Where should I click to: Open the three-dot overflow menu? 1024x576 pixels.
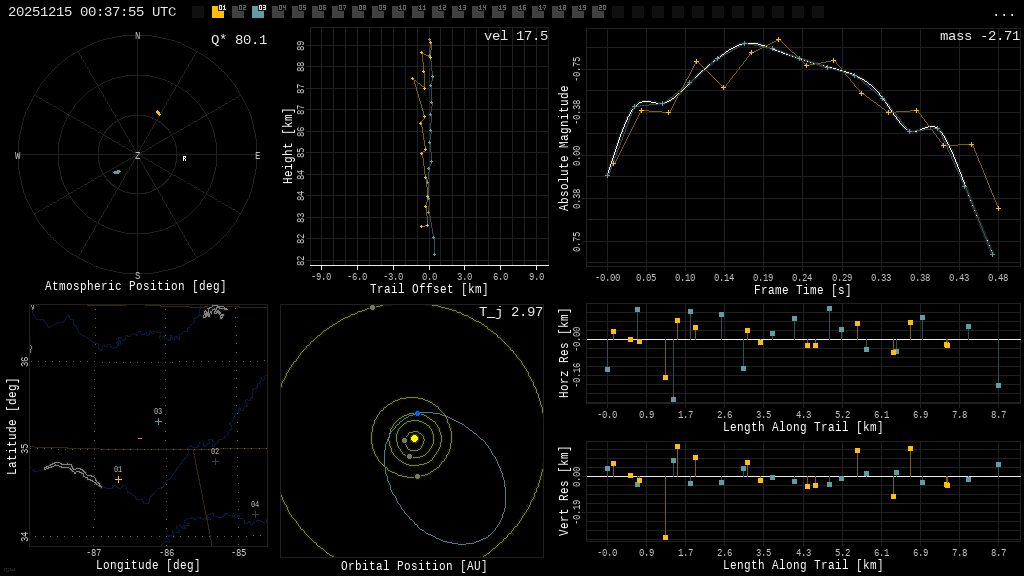[1003, 13]
